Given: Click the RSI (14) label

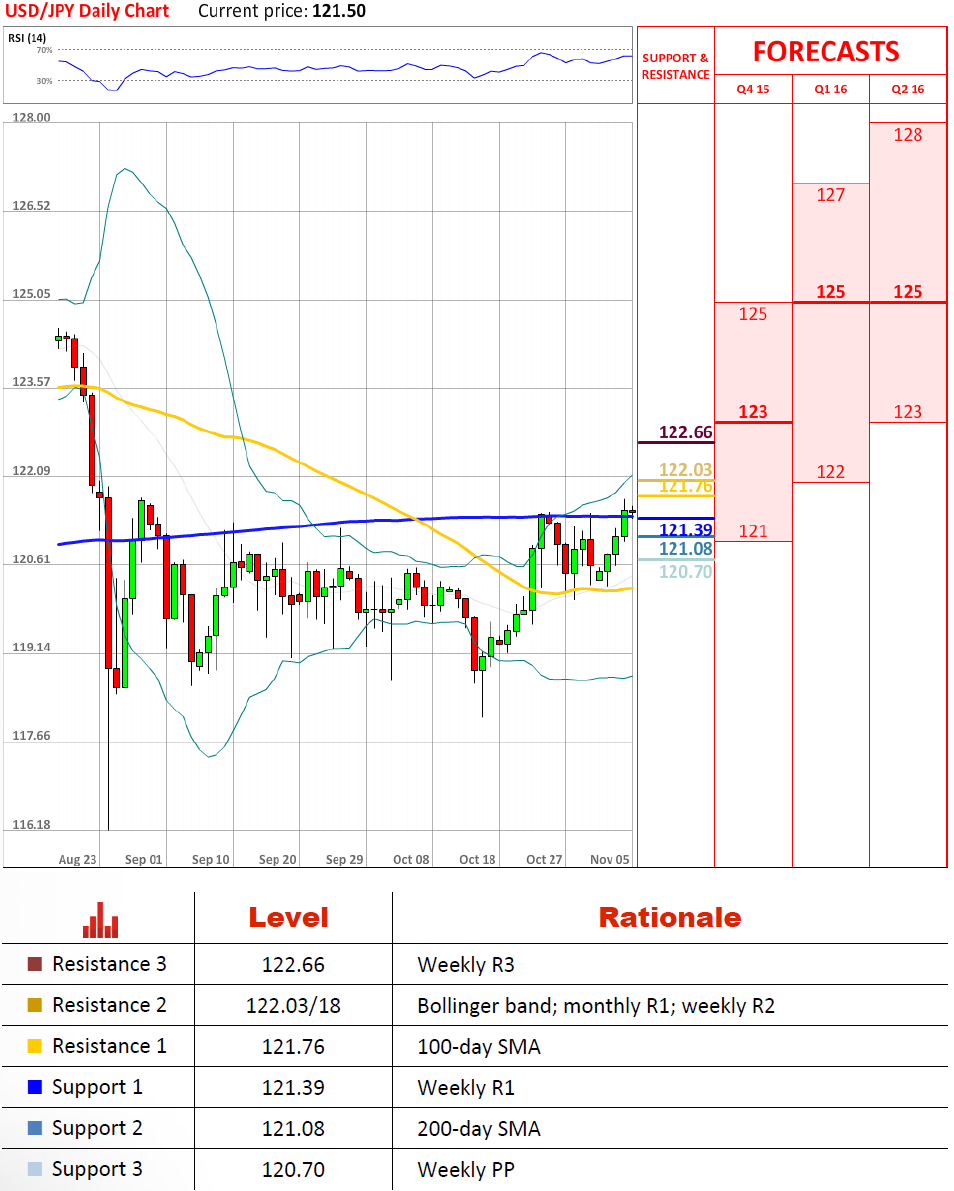Looking at the screenshot, I should pos(27,38).
